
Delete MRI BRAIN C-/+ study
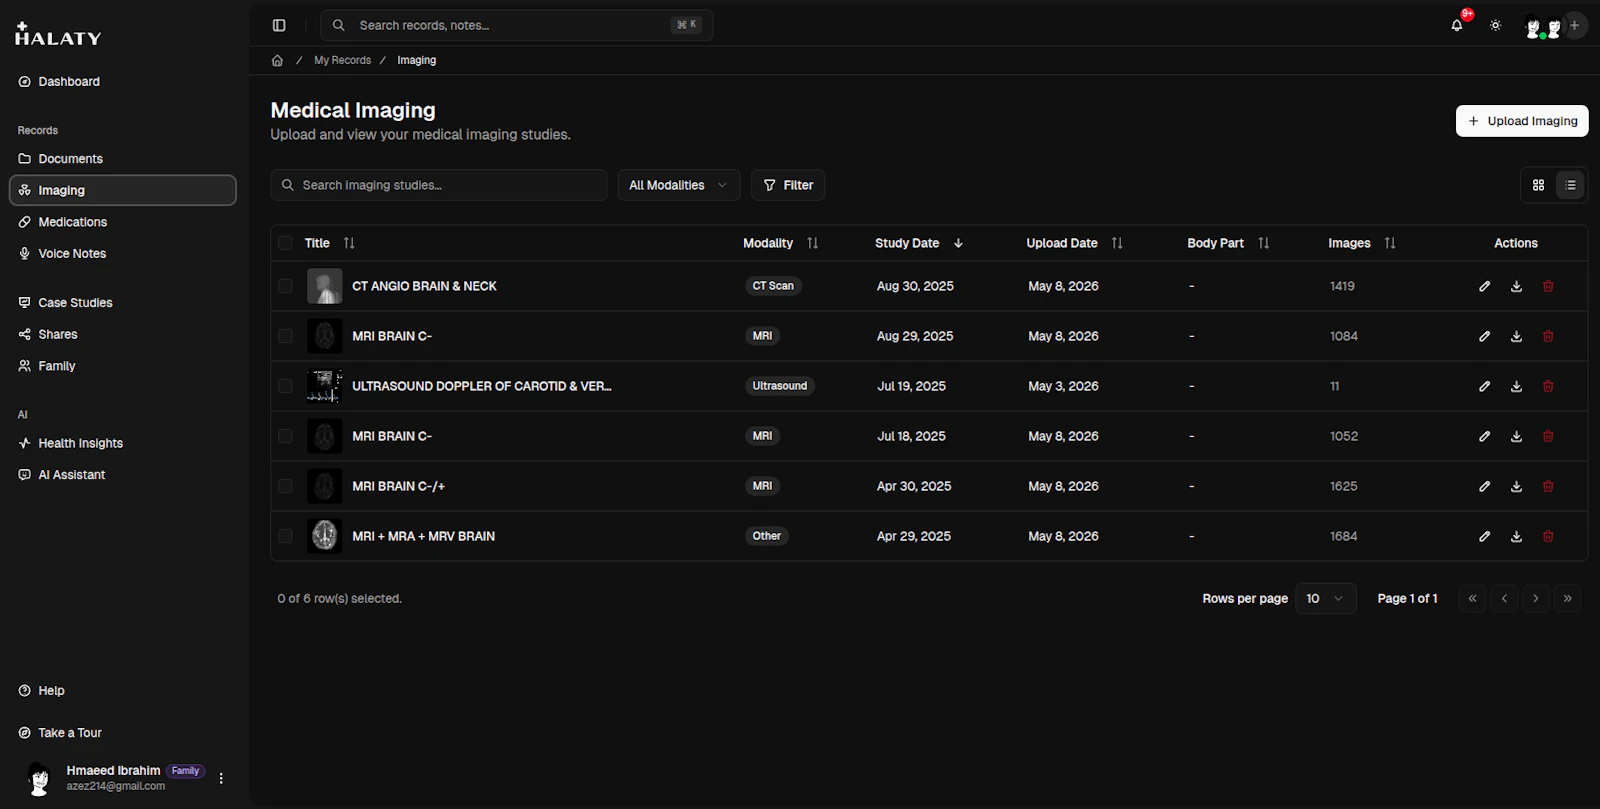1548,486
